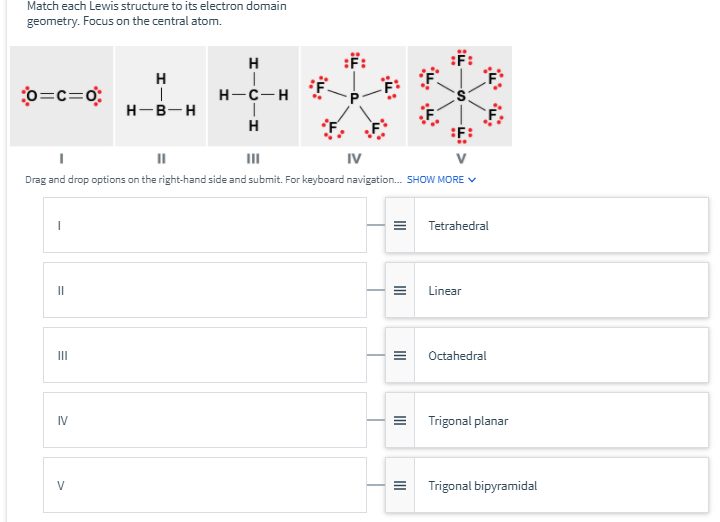Click the drag handle icon beside Tetrahedral
This screenshot has height=522, width=720.
tap(400, 225)
